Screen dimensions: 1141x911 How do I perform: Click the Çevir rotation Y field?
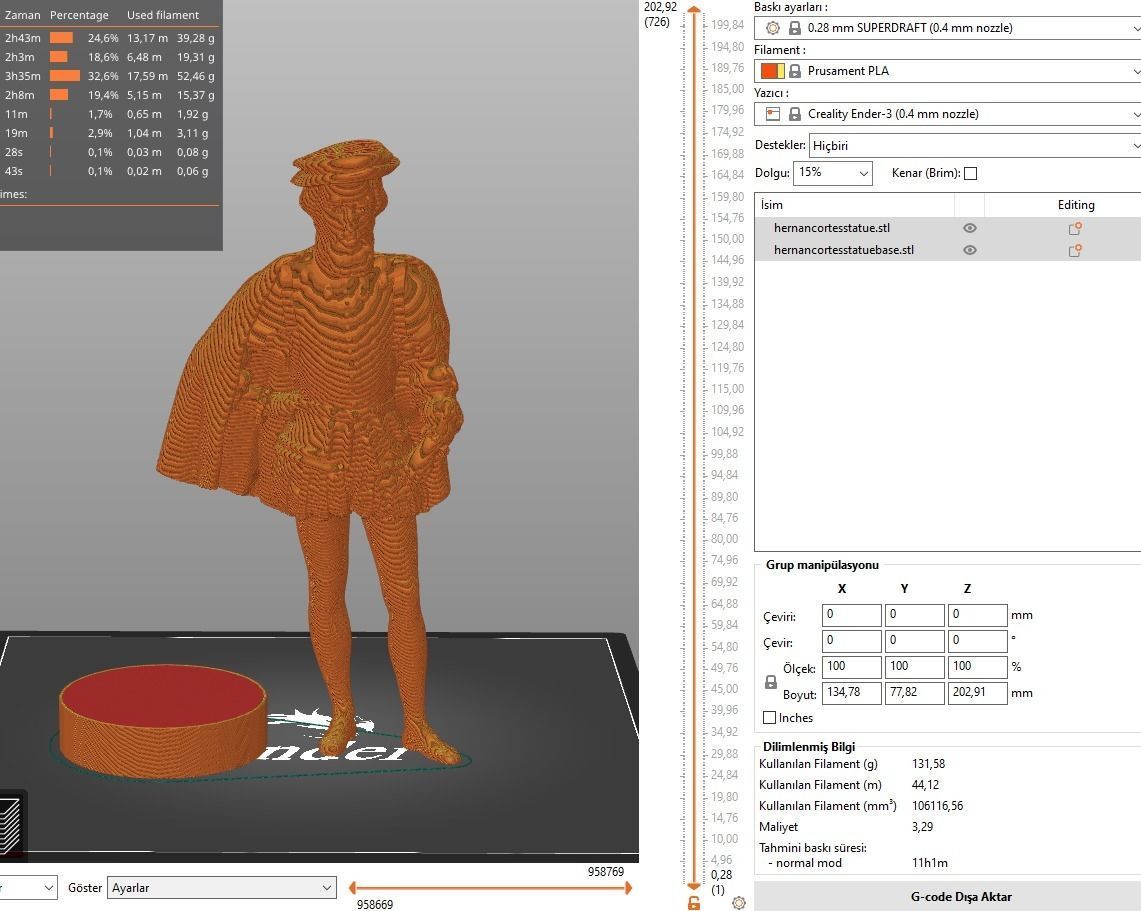point(915,641)
